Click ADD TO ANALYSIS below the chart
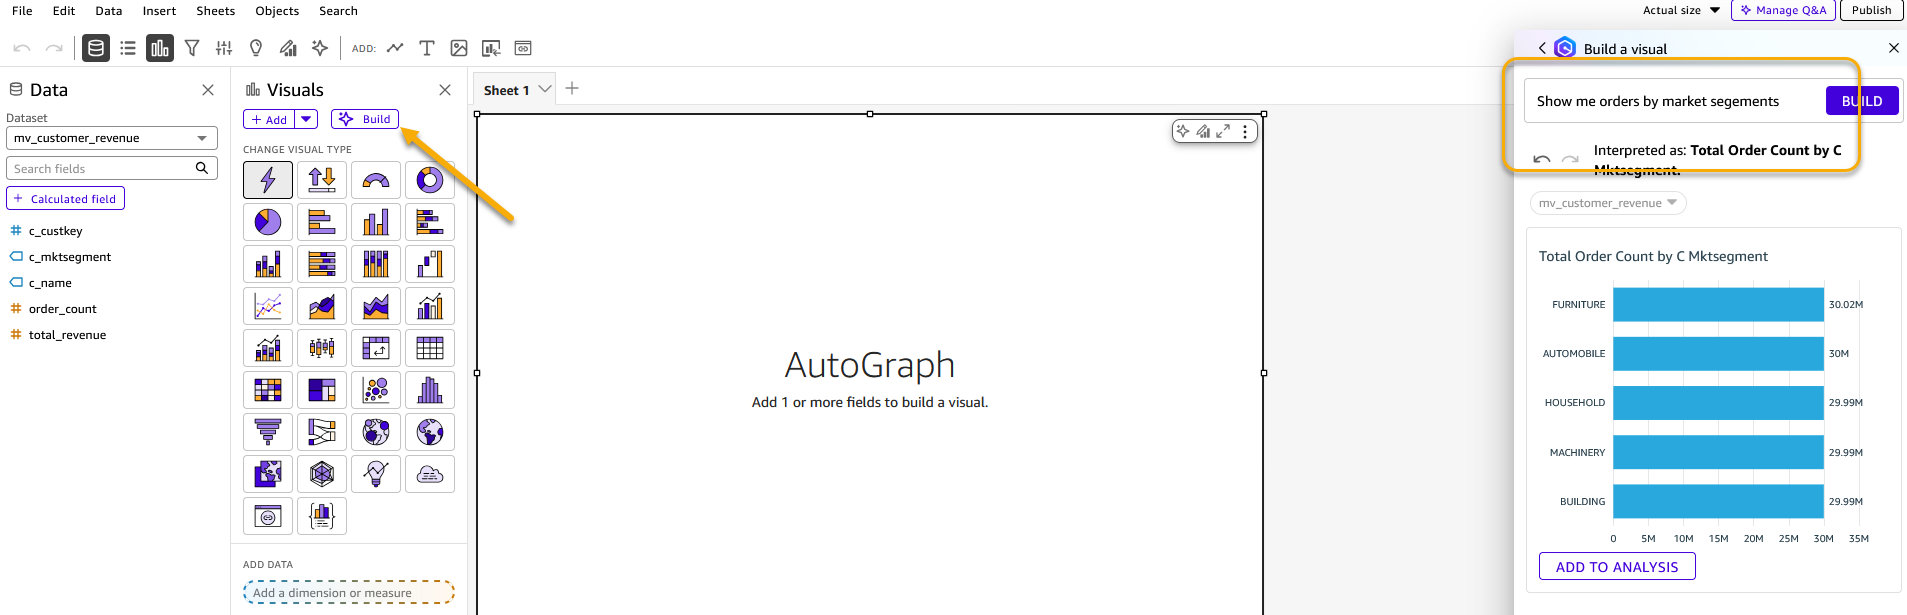Image resolution: width=1907 pixels, height=615 pixels. [1616, 566]
